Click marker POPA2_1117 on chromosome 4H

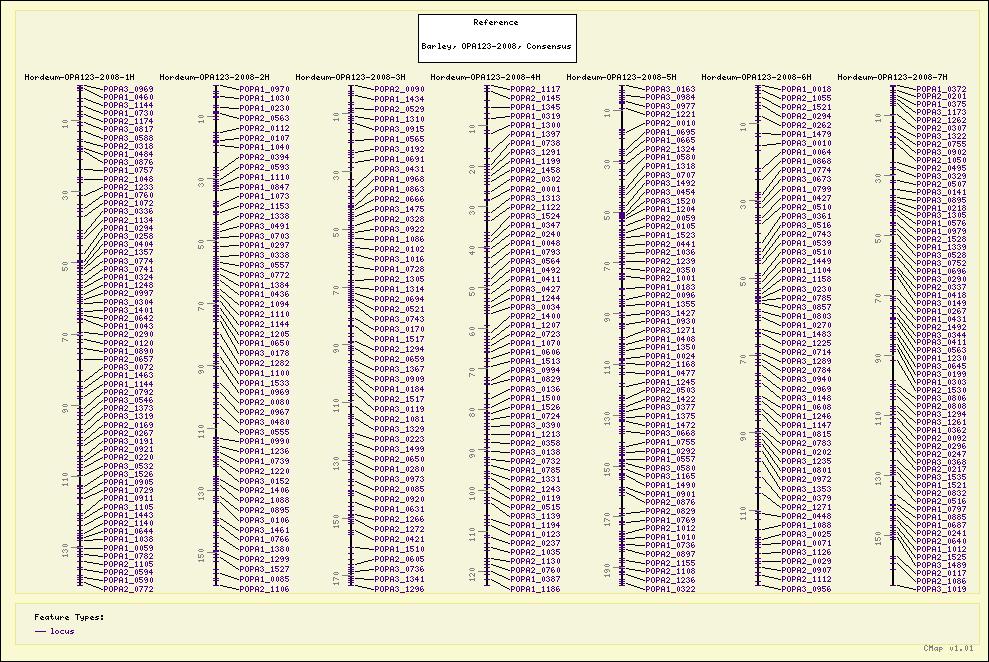(536, 89)
